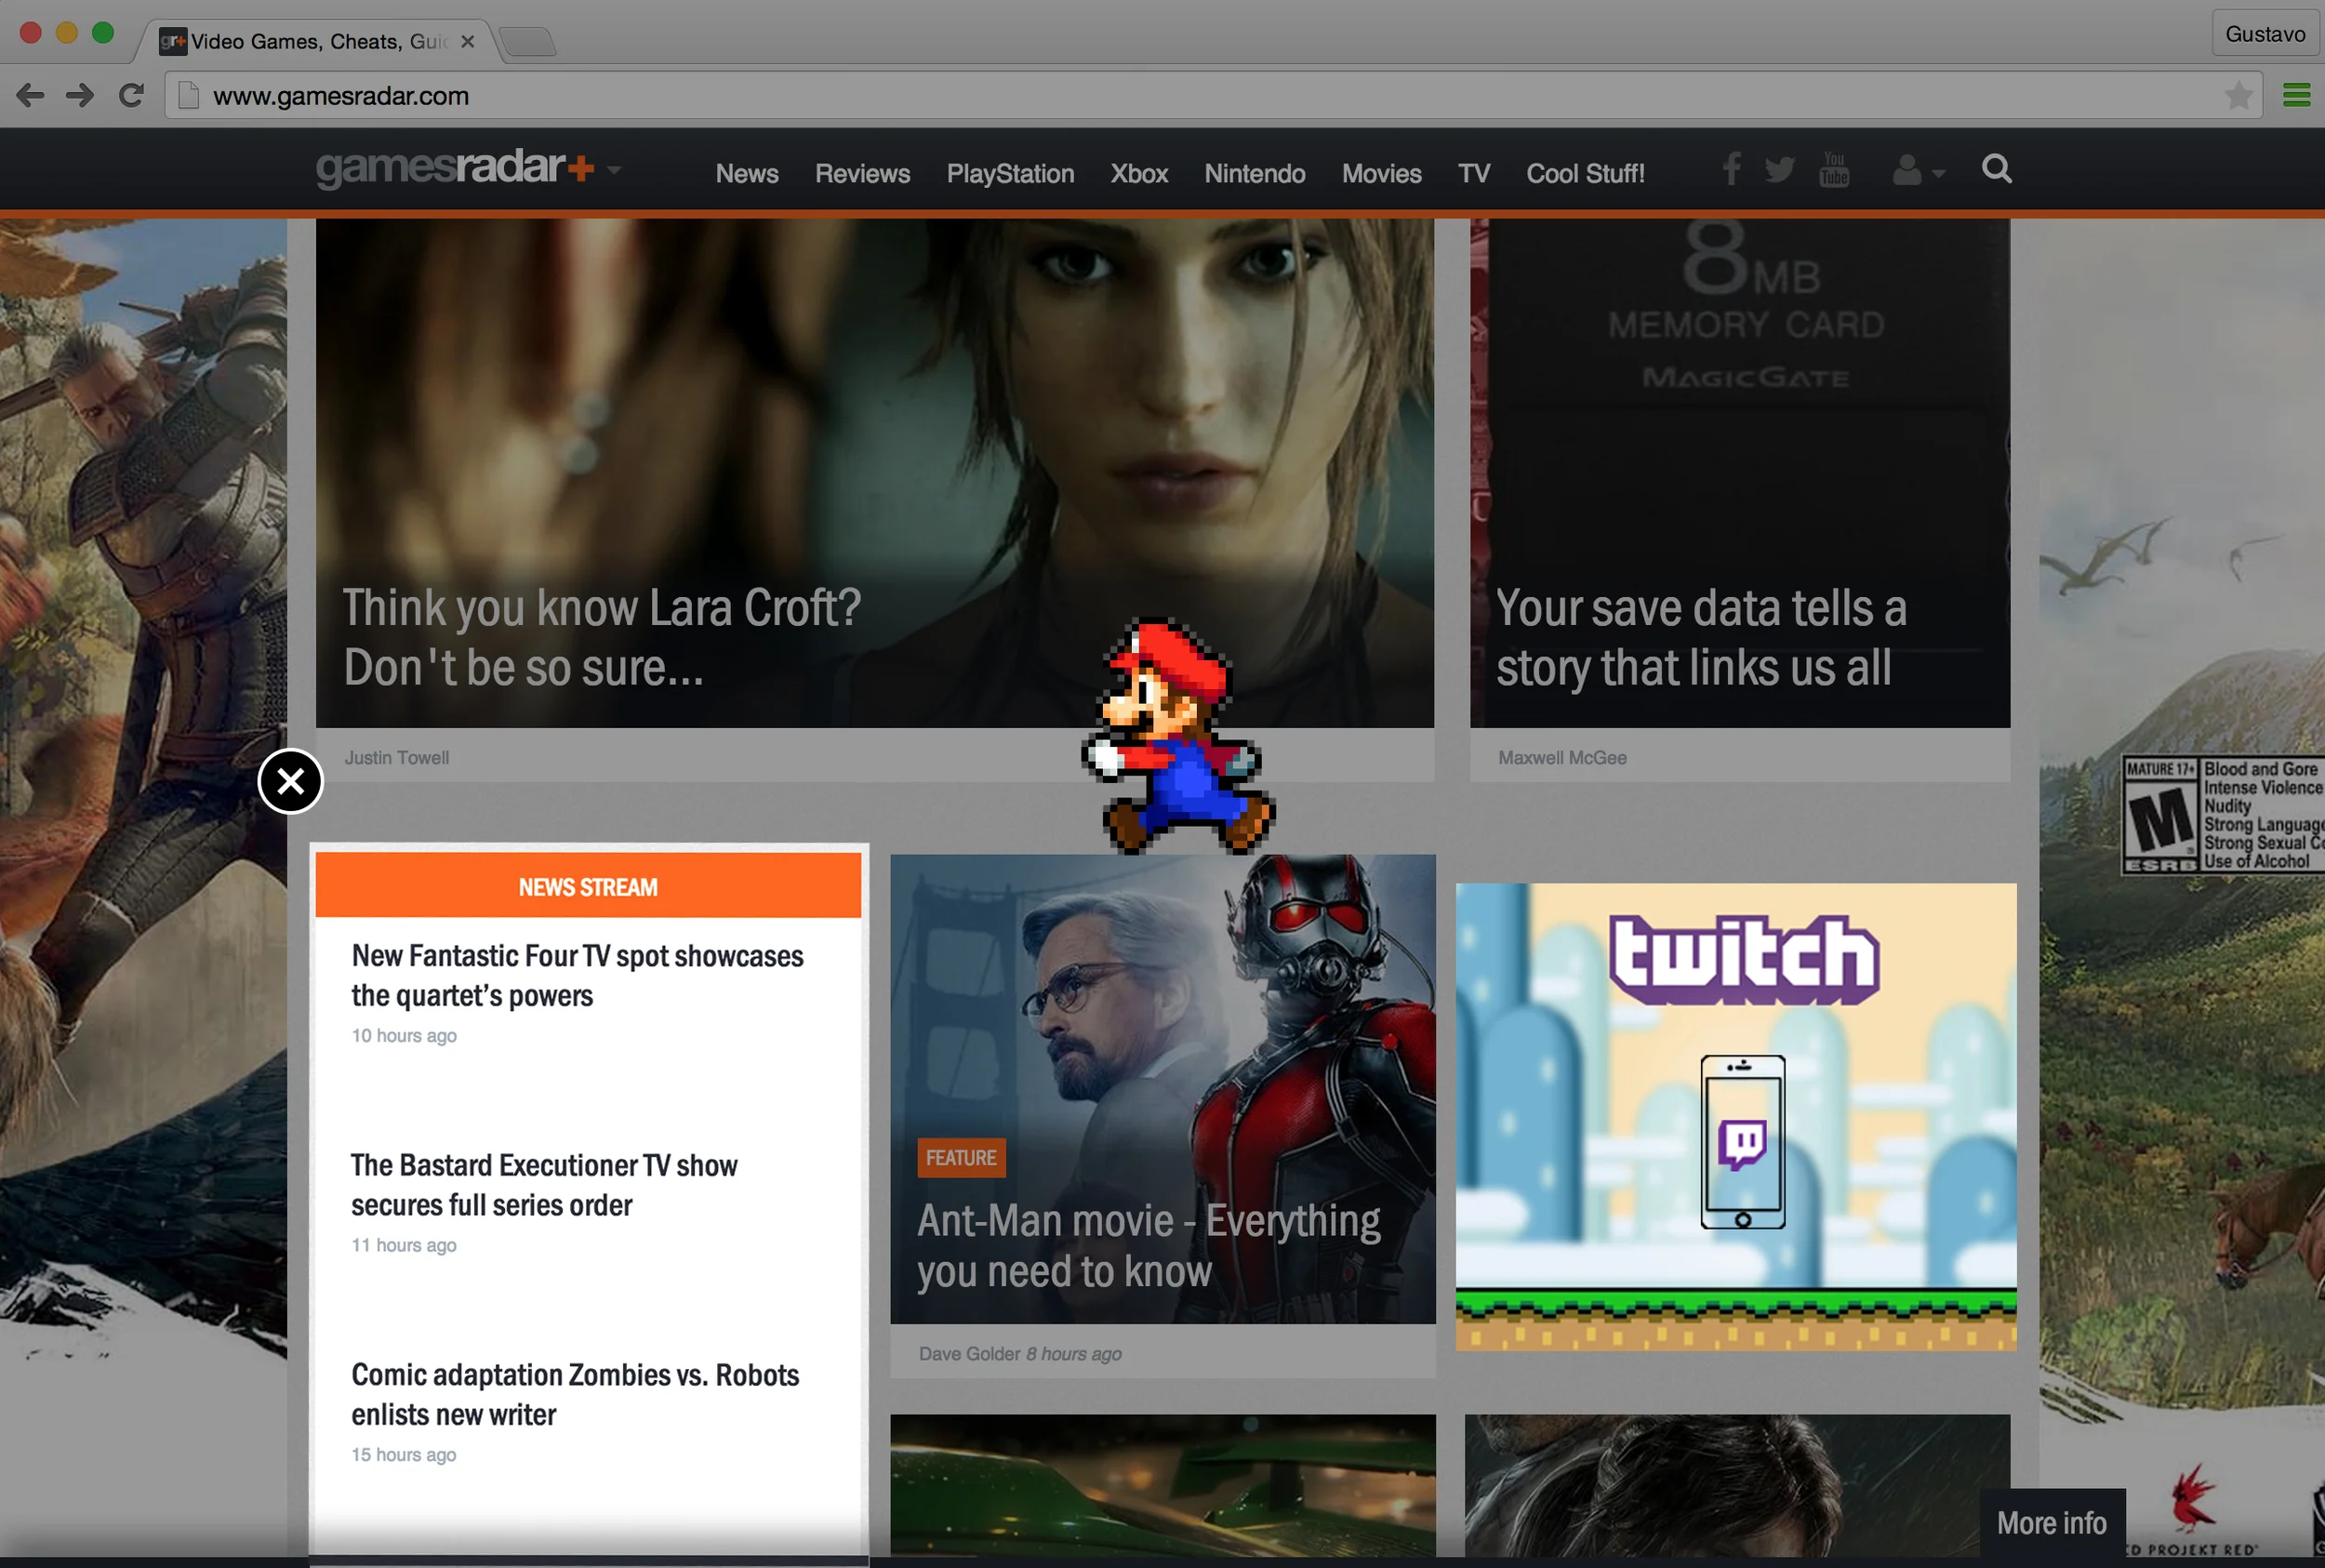Screen dimensions: 2325x1568
Task: Click the gamesradar+ logo
Action: [456, 168]
